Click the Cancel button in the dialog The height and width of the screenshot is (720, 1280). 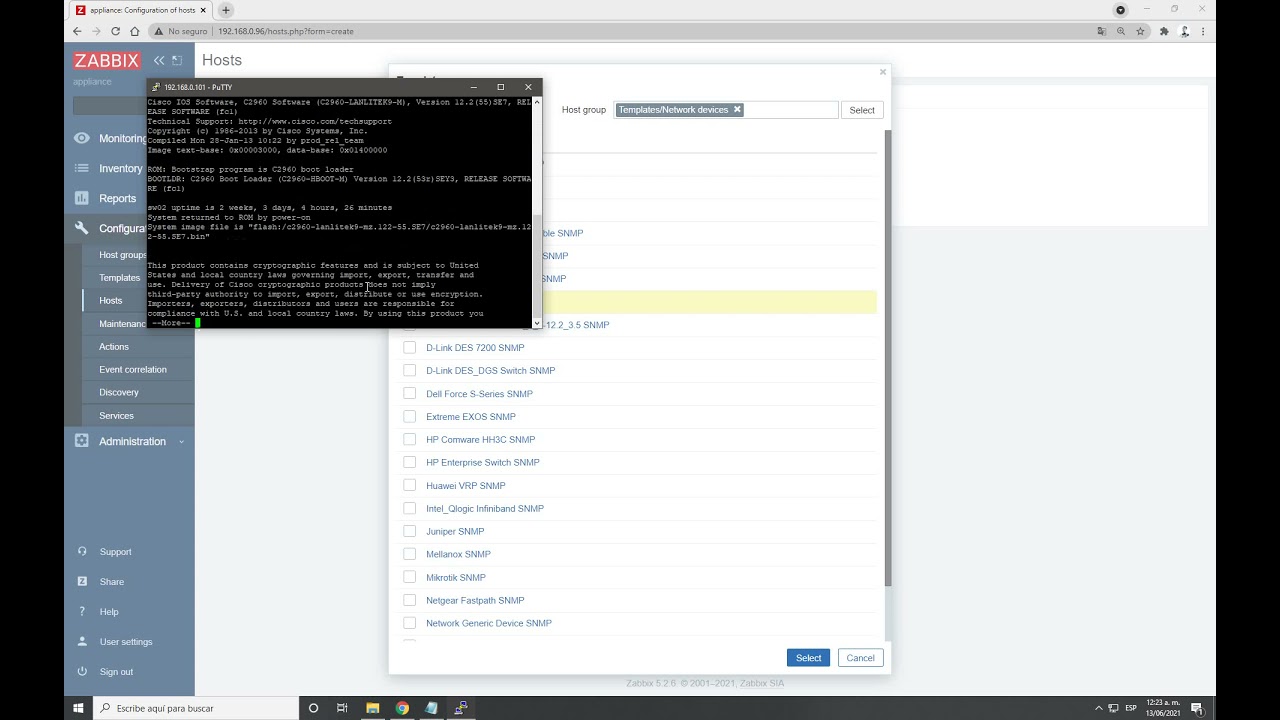pos(860,657)
